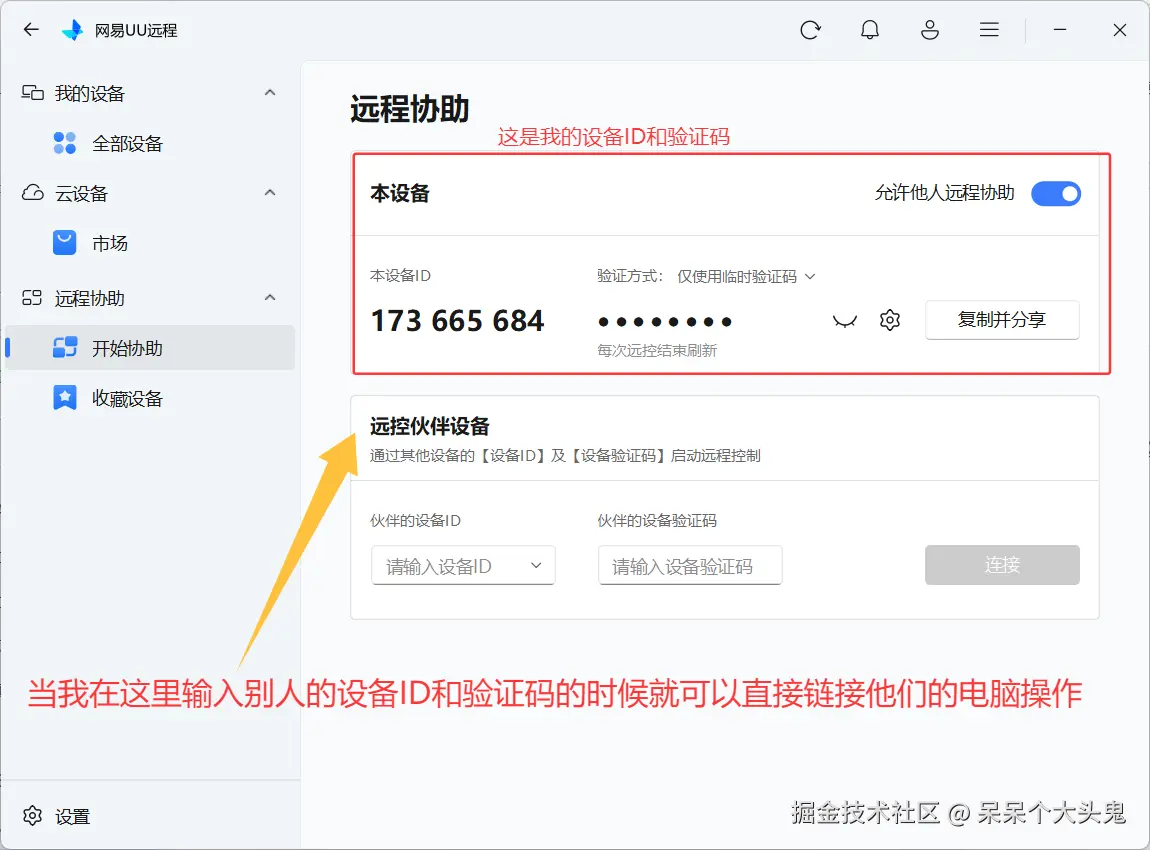Open notifications bell icon
Viewport: 1150px width, 850px height.
(870, 30)
